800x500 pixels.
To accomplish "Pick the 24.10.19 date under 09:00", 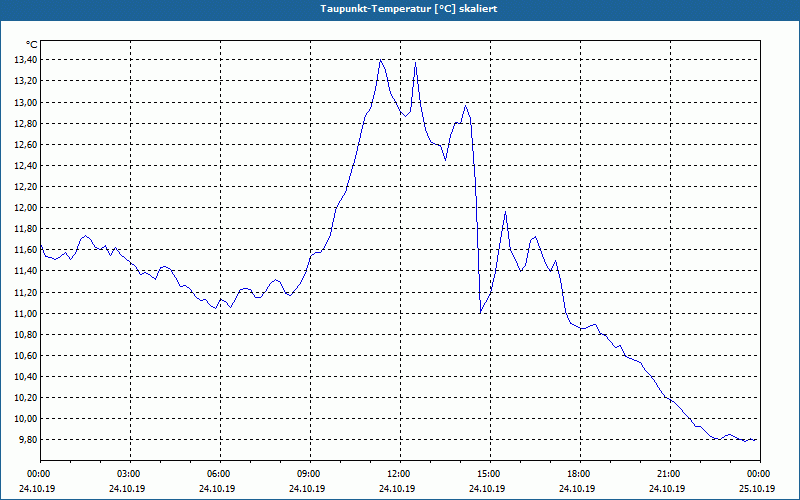I will tap(307, 488).
